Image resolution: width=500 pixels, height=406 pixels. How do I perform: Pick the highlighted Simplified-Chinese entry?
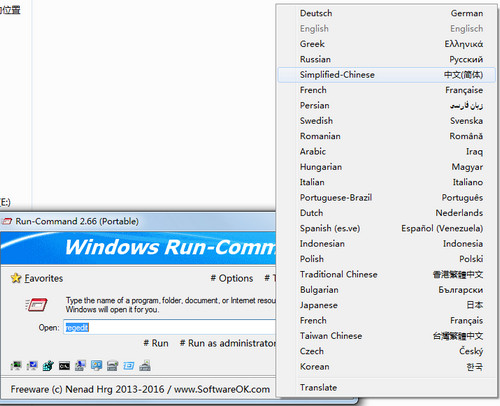(387, 75)
